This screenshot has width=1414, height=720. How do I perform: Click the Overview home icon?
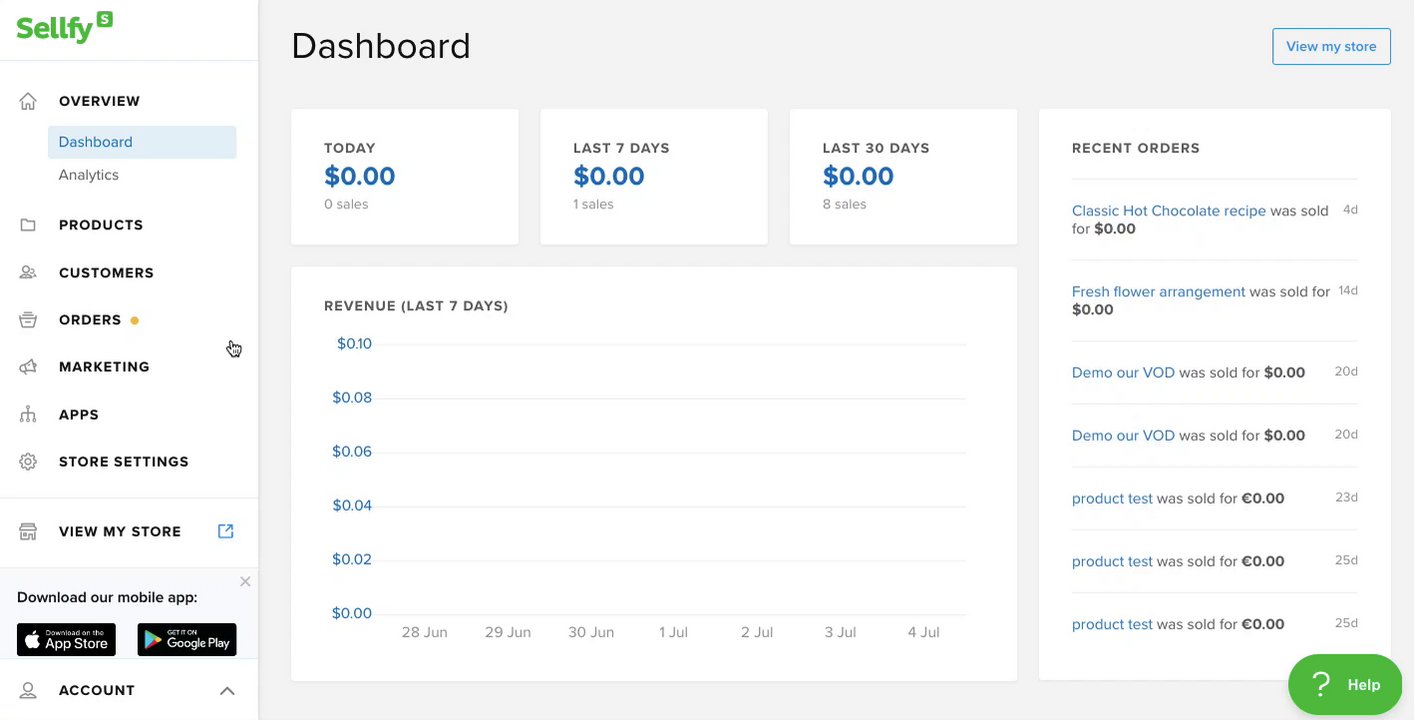coord(28,101)
